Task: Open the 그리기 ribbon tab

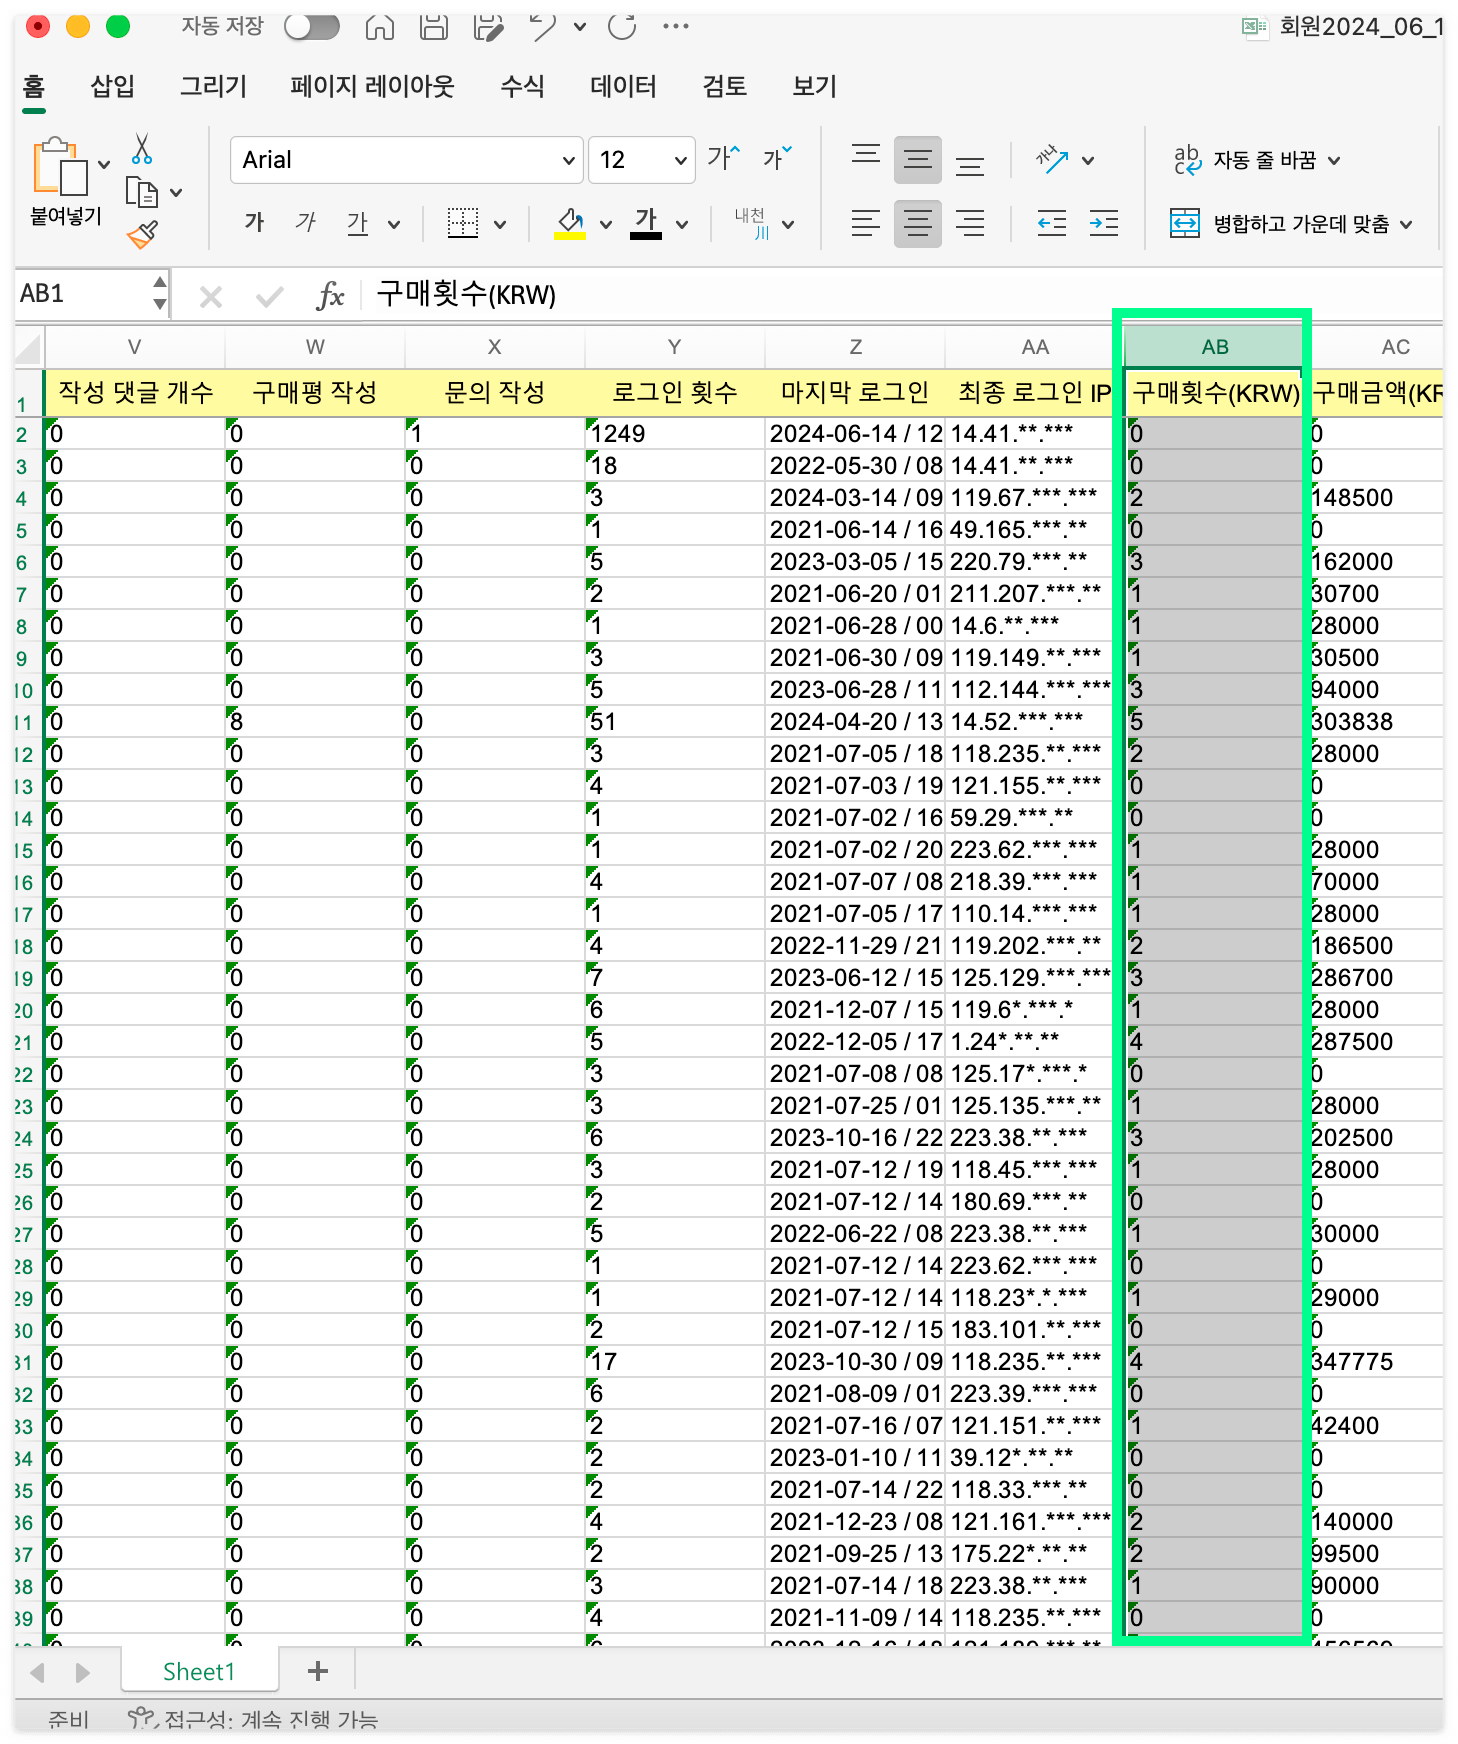Action: click(213, 86)
